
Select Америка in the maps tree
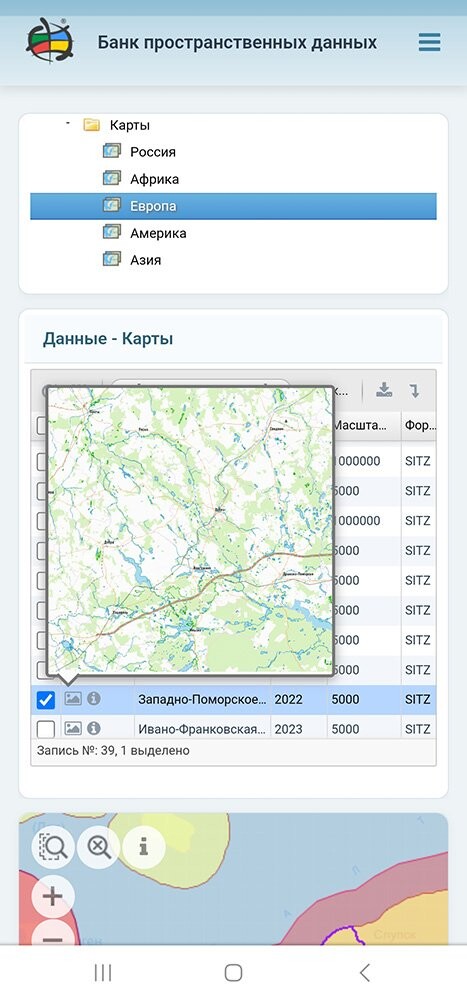158,233
